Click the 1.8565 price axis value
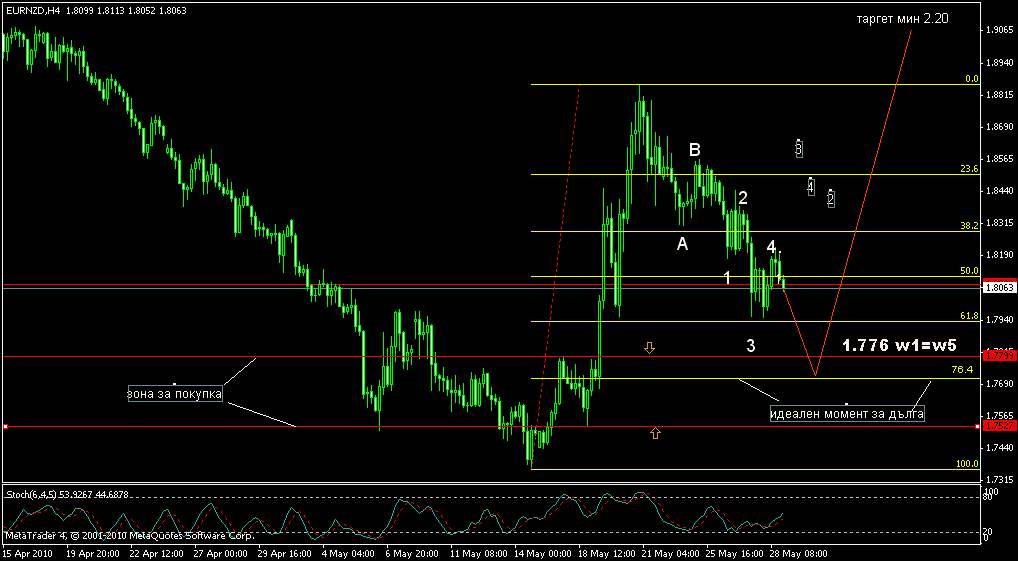This screenshot has height=561, width=1018. click(1000, 158)
